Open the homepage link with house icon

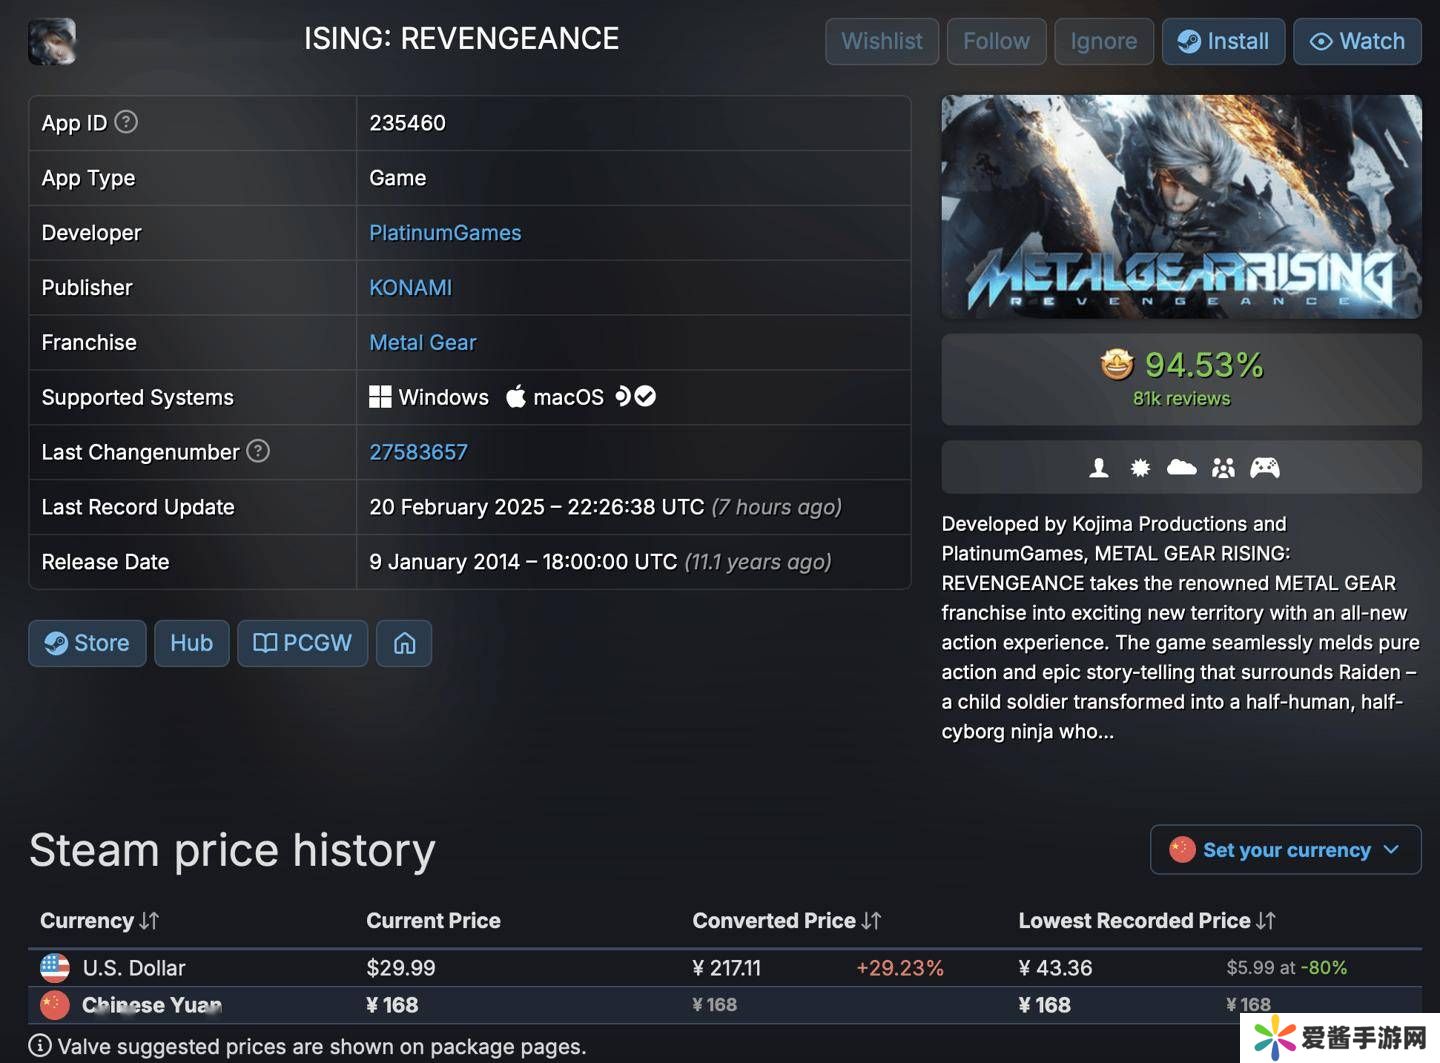[x=404, y=643]
